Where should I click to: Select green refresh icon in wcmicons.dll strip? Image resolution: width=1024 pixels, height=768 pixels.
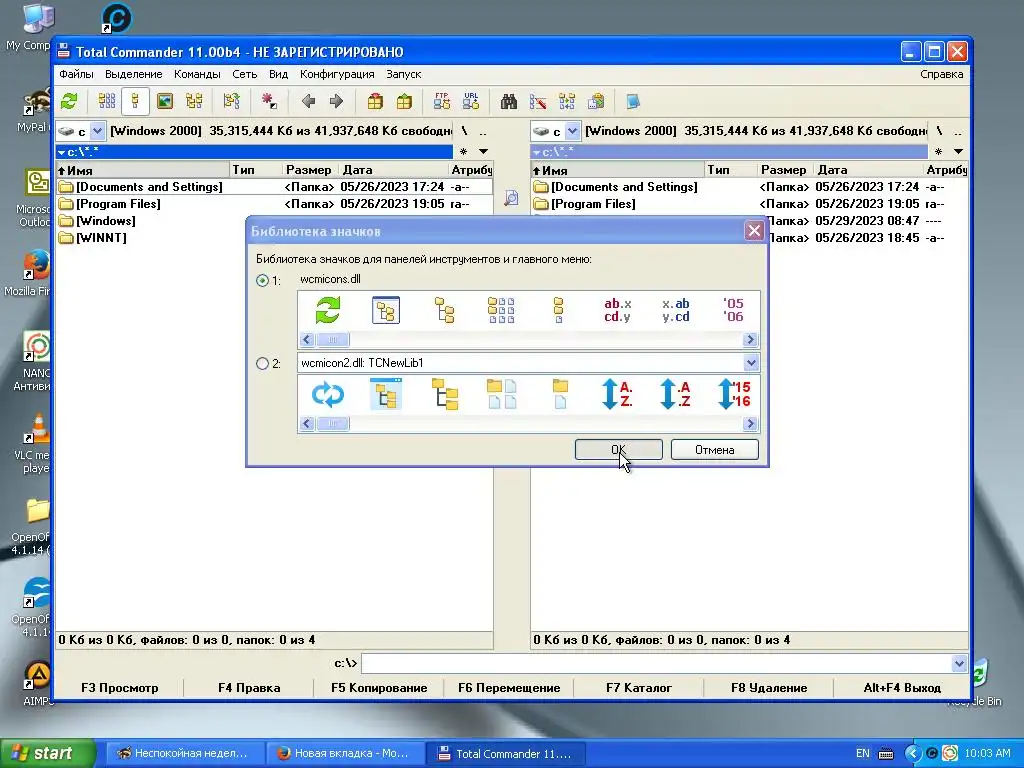(328, 310)
